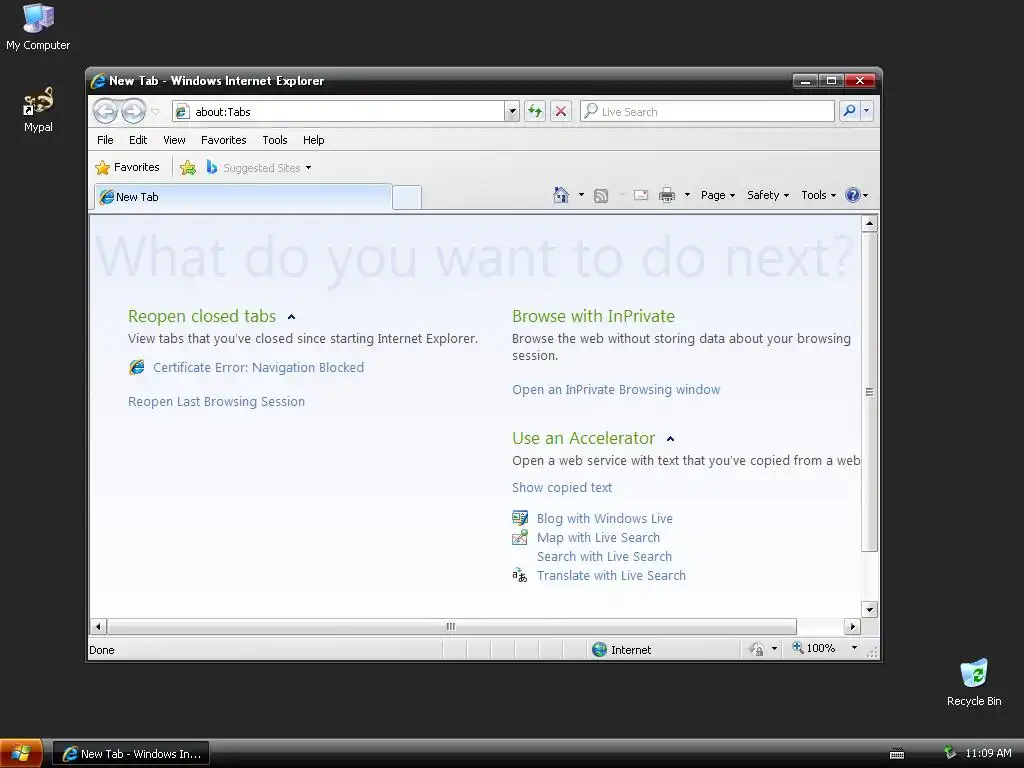Image resolution: width=1024 pixels, height=768 pixels.
Task: Select the Recycle Bin desktop icon
Action: click(x=974, y=682)
